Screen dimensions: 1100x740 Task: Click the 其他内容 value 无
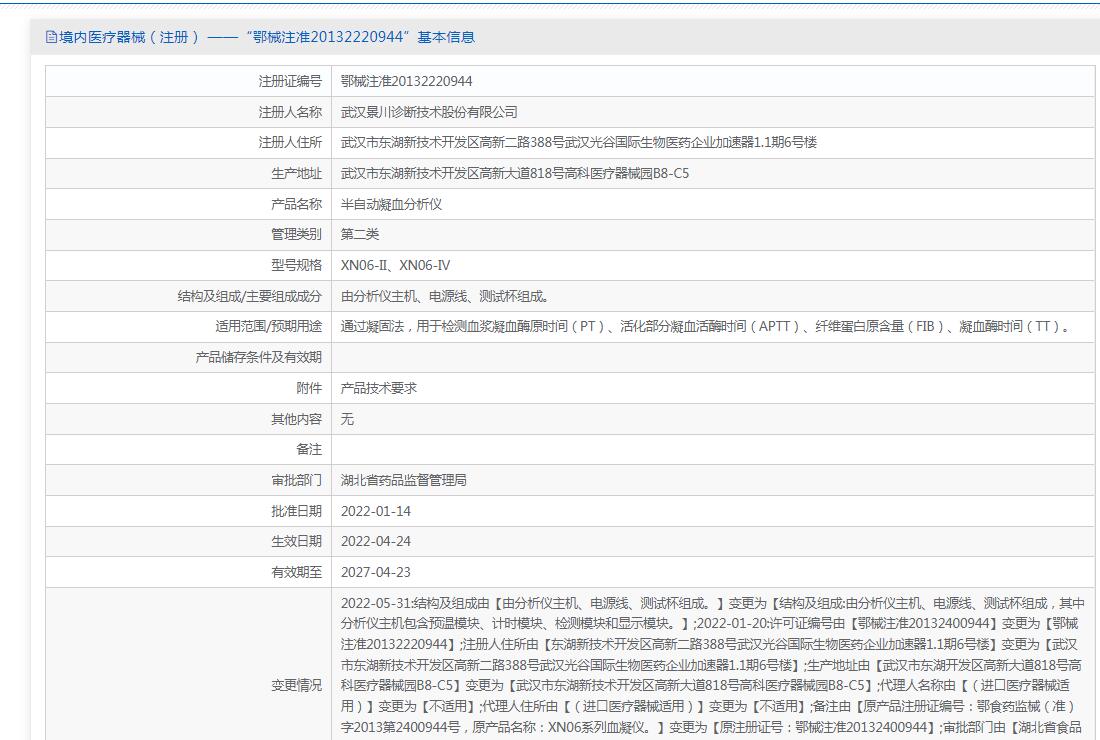point(347,419)
